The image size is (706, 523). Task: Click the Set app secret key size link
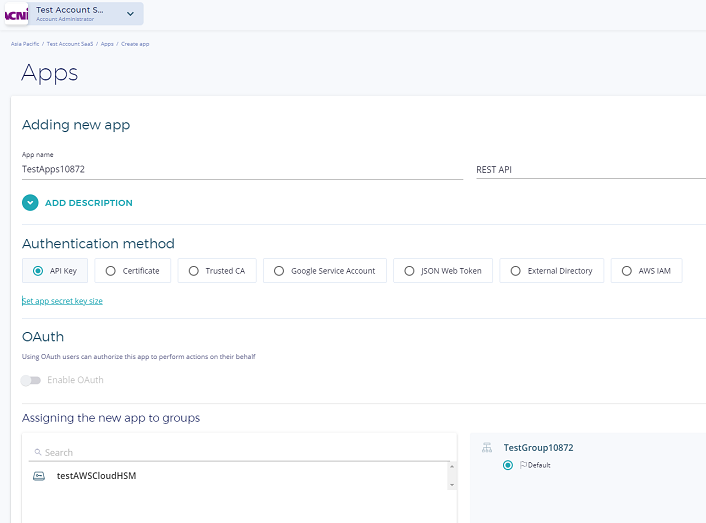pos(62,301)
